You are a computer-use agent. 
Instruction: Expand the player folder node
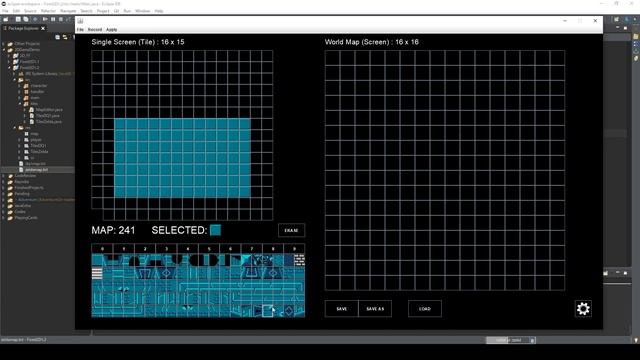(20, 140)
